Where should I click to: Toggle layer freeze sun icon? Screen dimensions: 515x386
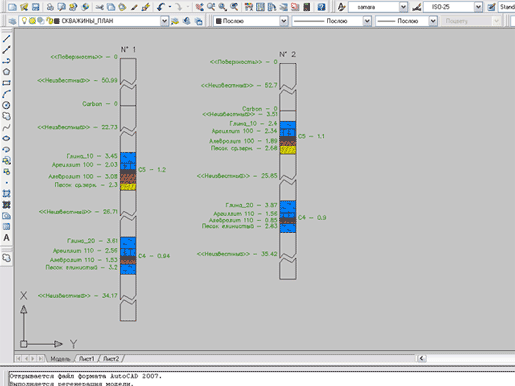32,21
